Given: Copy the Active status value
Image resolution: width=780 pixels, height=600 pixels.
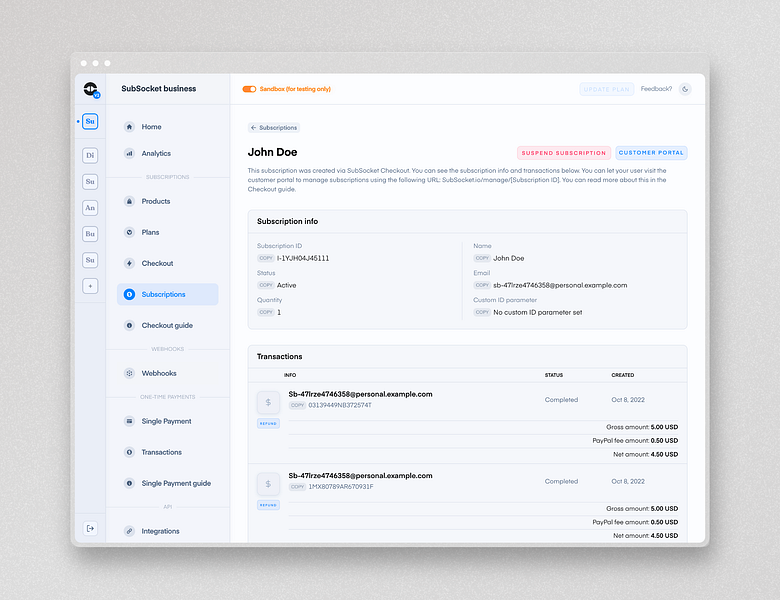Looking at the screenshot, I should [x=266, y=285].
